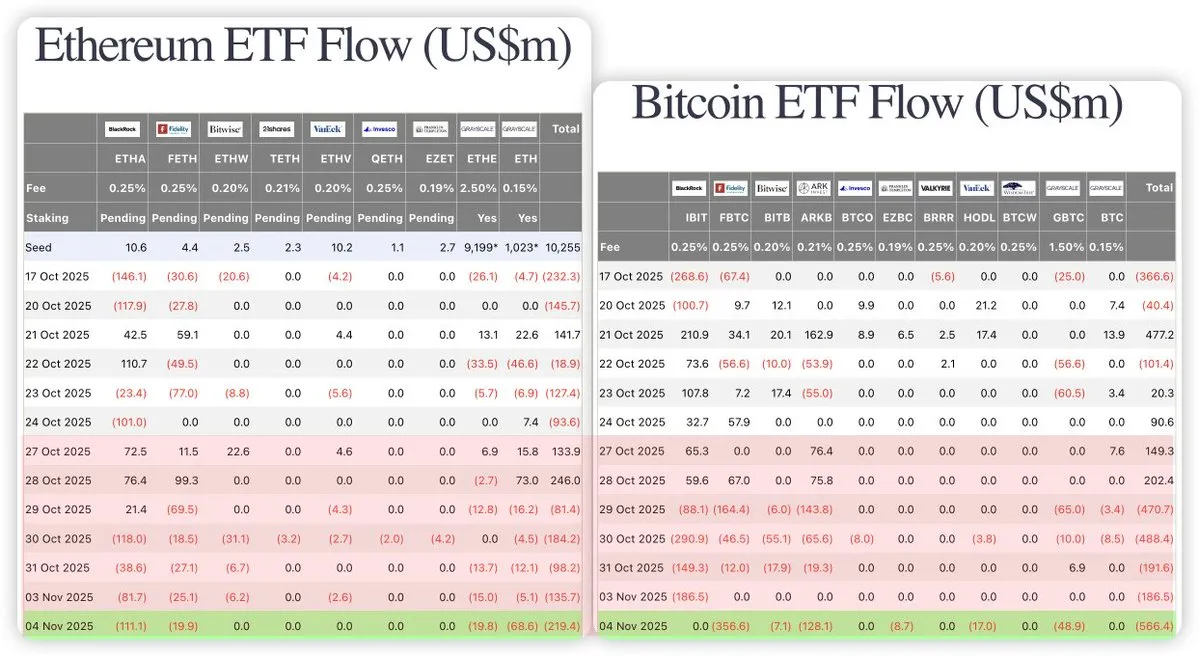
Task: Click the 21shares logo in Ethereum table
Action: coord(277,129)
